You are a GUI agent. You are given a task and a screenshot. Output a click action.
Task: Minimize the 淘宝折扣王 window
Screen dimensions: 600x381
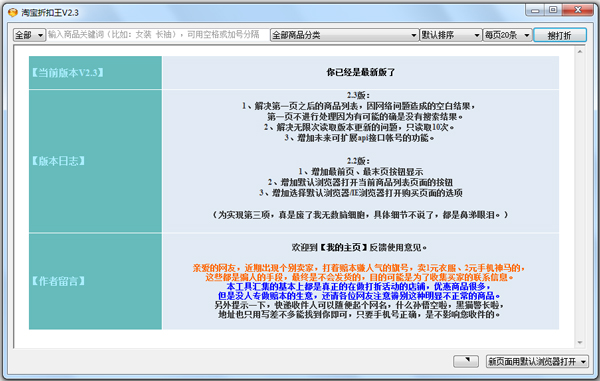click(x=535, y=10)
